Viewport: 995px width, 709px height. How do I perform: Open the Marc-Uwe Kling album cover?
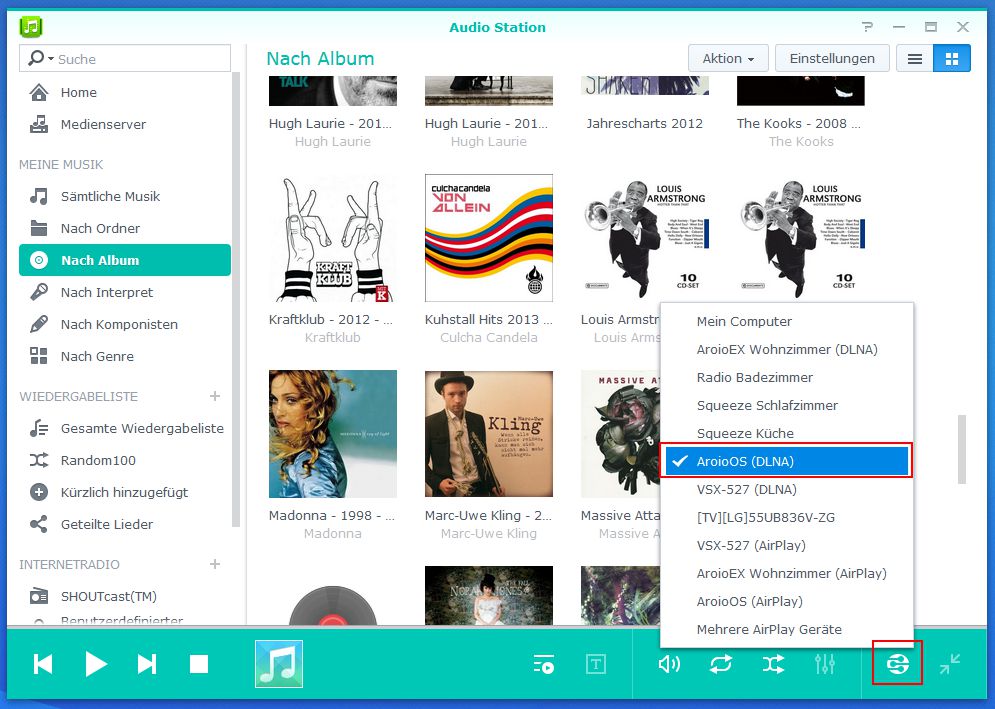click(489, 434)
